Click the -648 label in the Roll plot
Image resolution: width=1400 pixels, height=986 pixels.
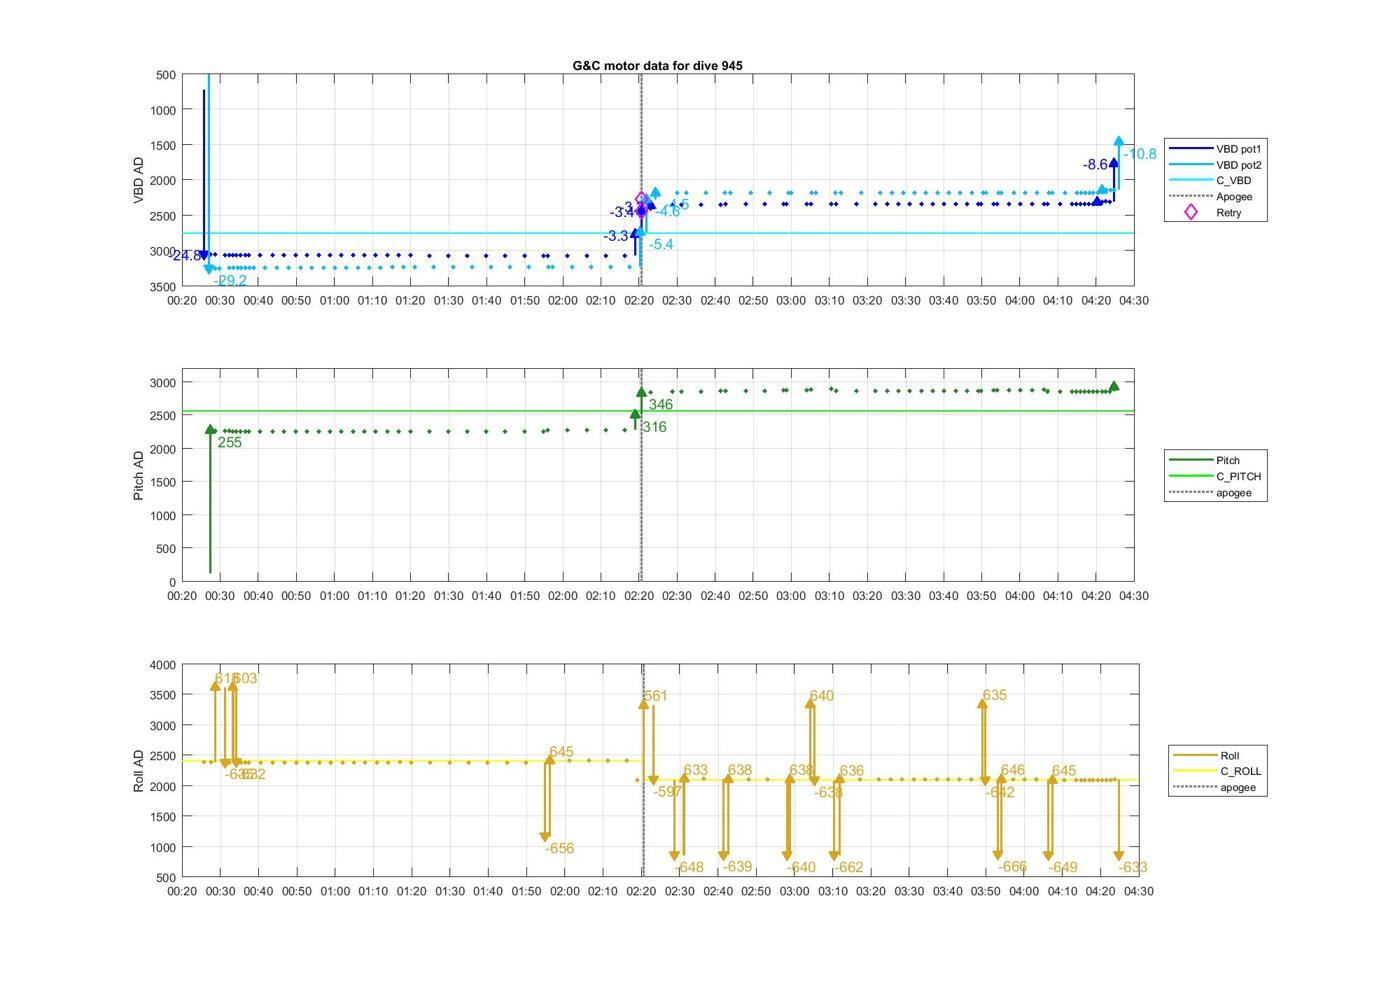coord(689,868)
